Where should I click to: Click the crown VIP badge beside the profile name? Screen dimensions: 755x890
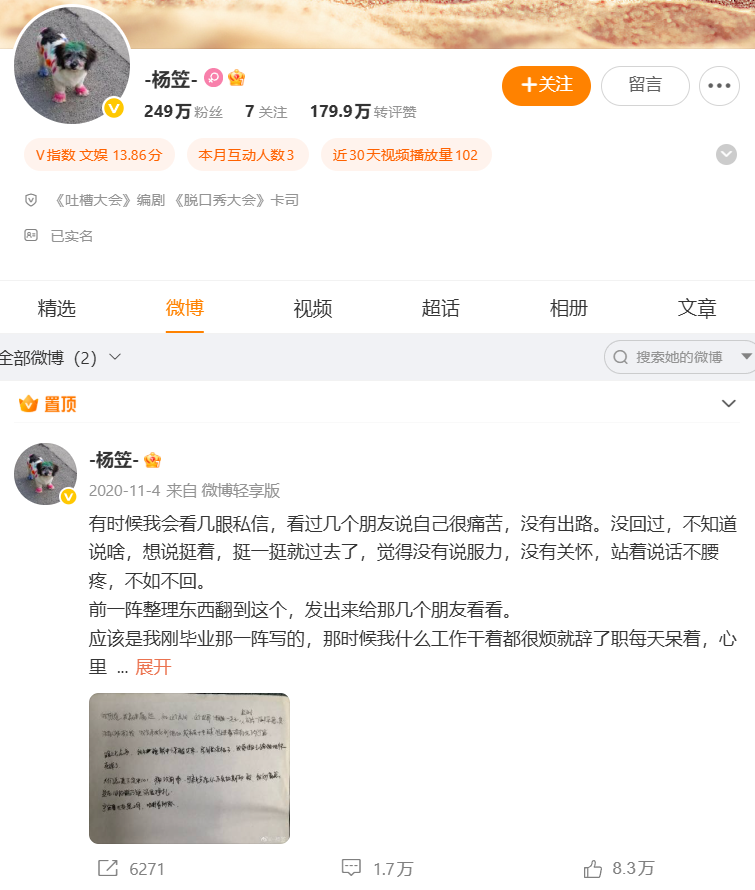pos(237,78)
